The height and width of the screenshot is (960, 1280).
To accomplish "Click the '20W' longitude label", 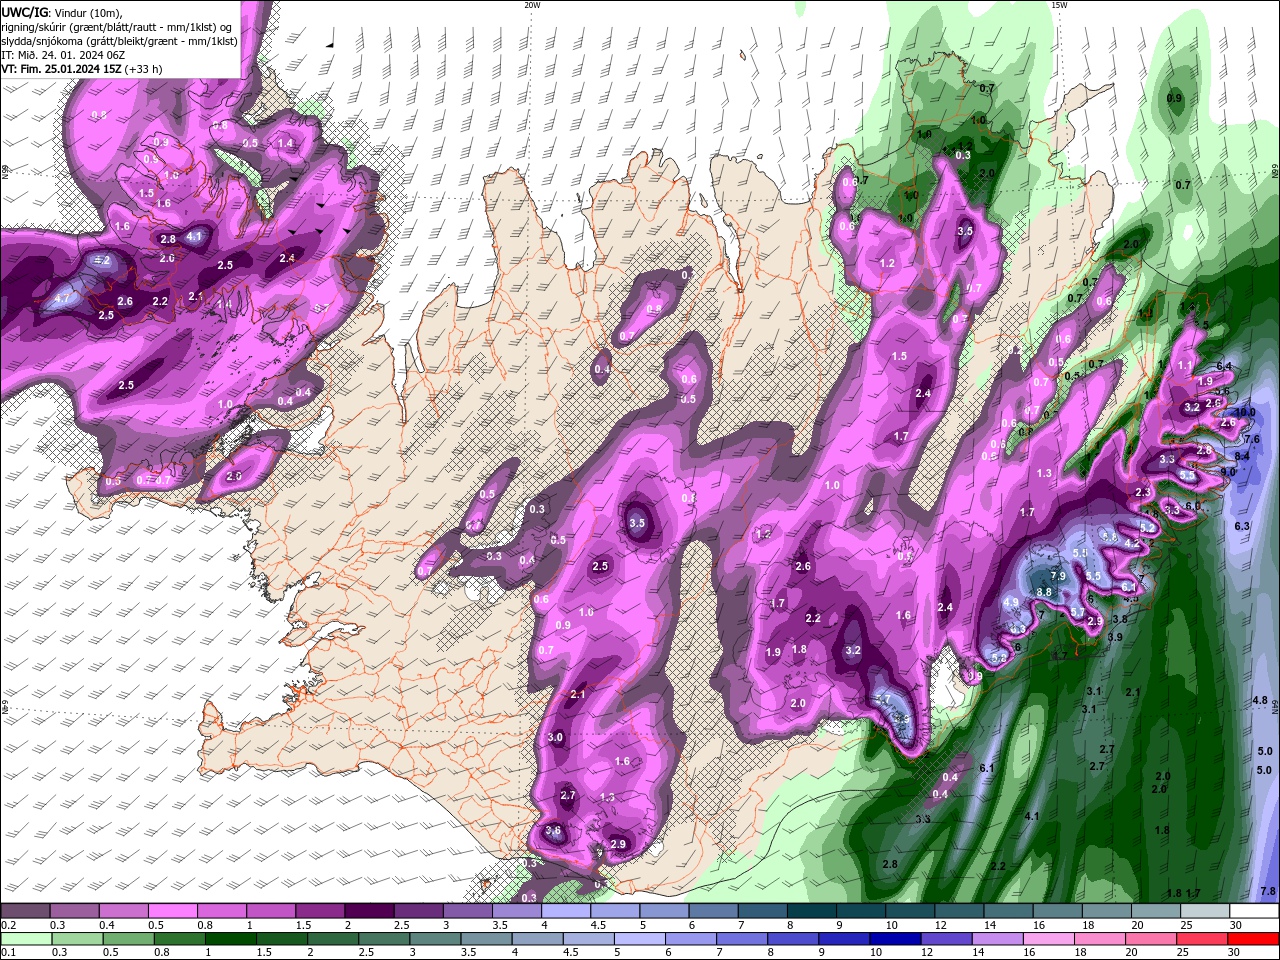I will 532,5.
